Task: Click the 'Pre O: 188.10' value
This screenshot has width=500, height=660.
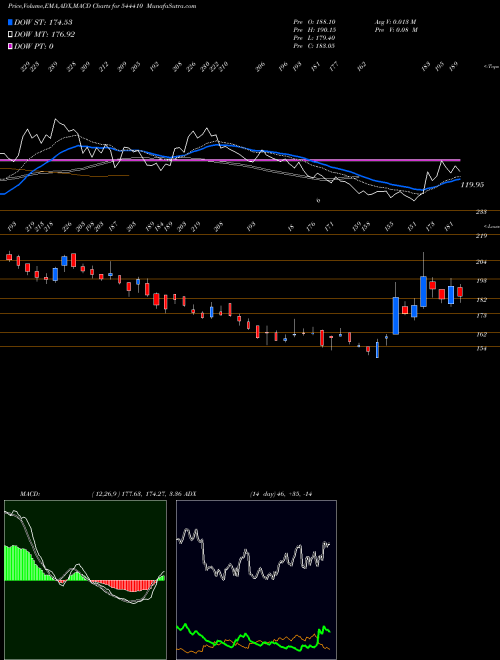Action: [314, 22]
